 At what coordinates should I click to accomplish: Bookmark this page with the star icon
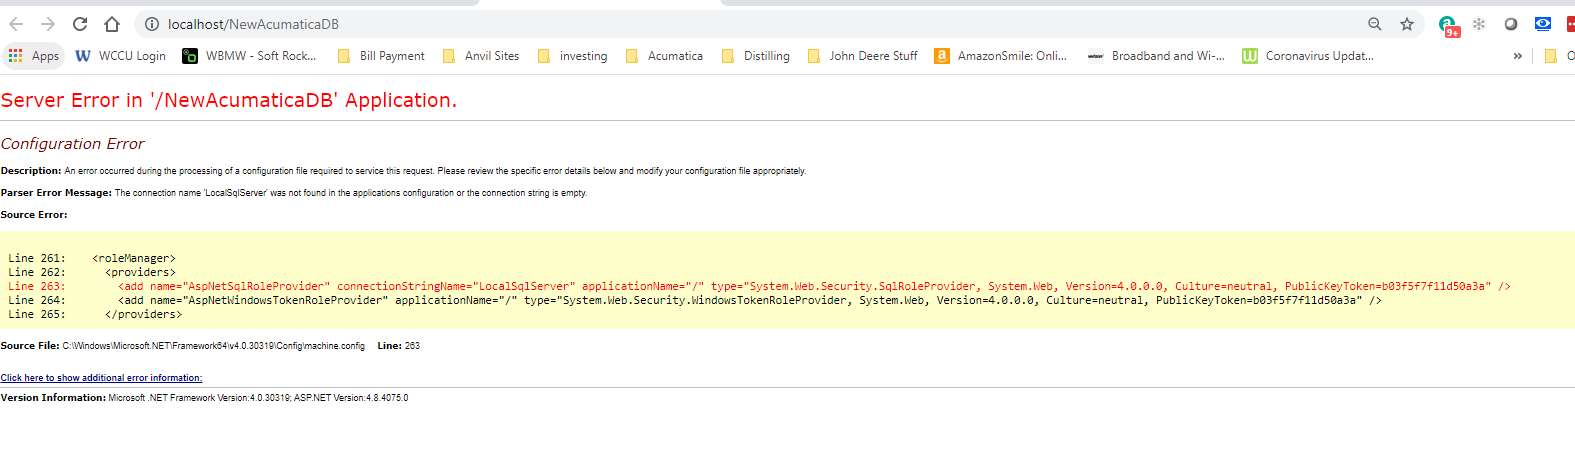(x=1407, y=24)
